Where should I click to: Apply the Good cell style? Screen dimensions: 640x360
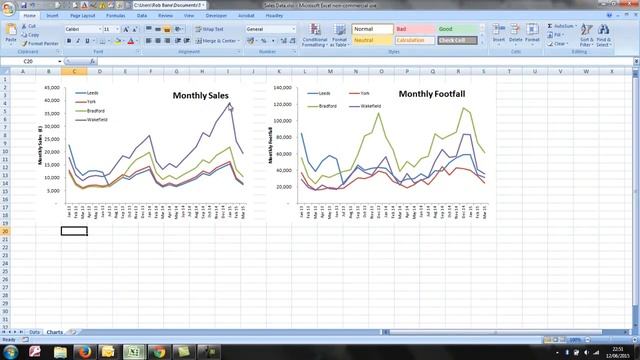pos(457,29)
